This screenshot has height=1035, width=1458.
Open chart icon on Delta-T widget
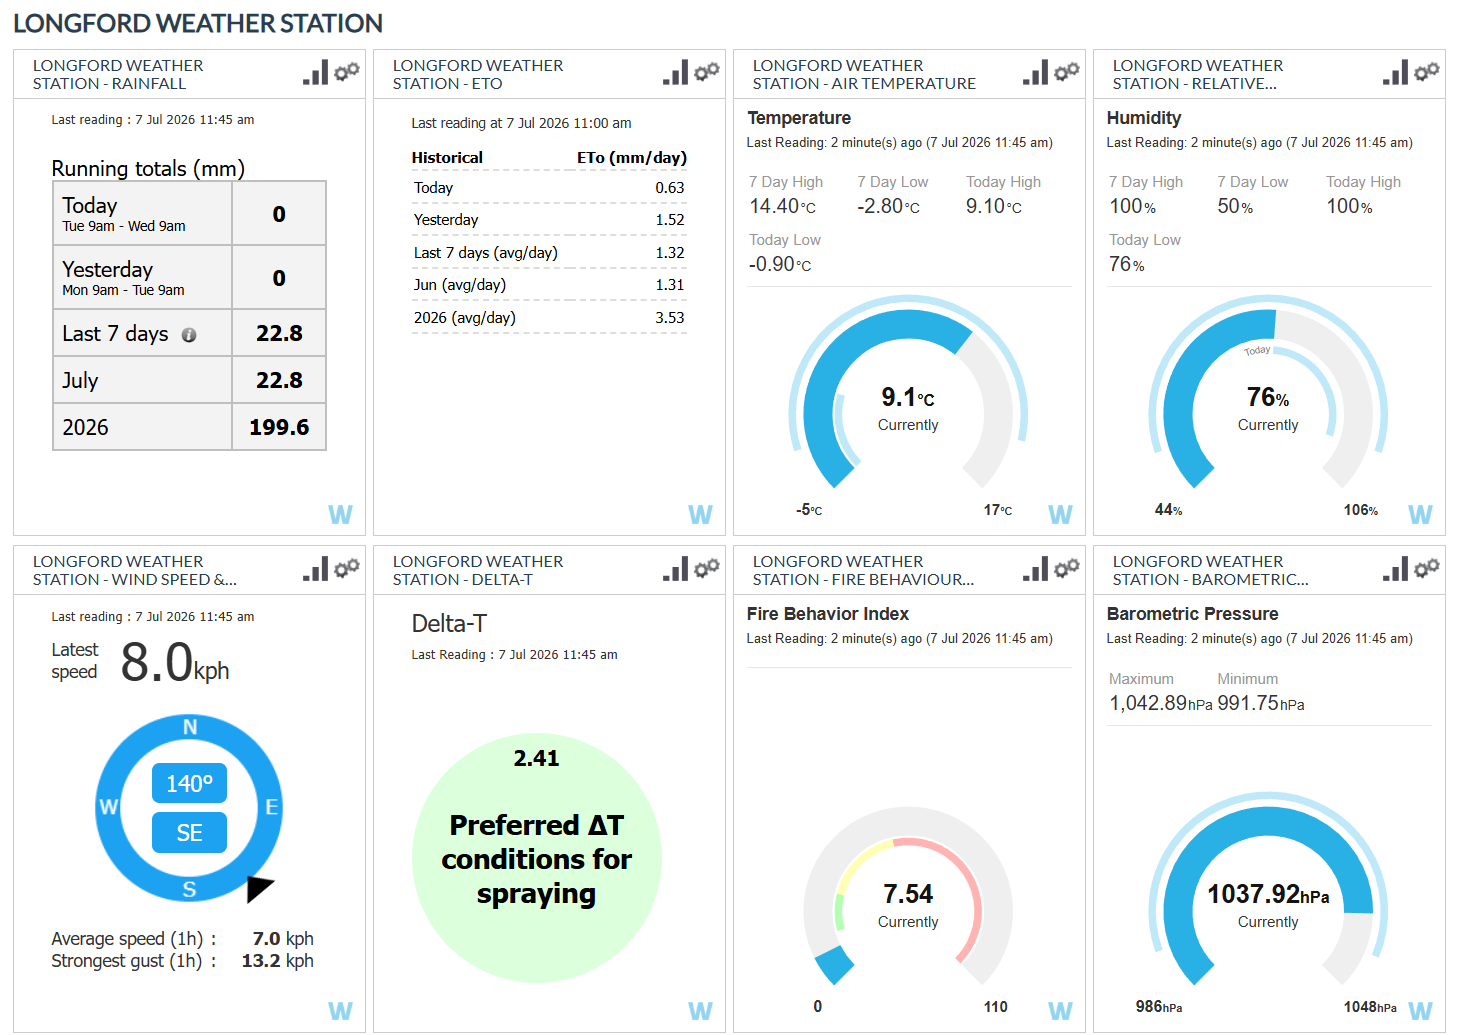[x=676, y=569]
